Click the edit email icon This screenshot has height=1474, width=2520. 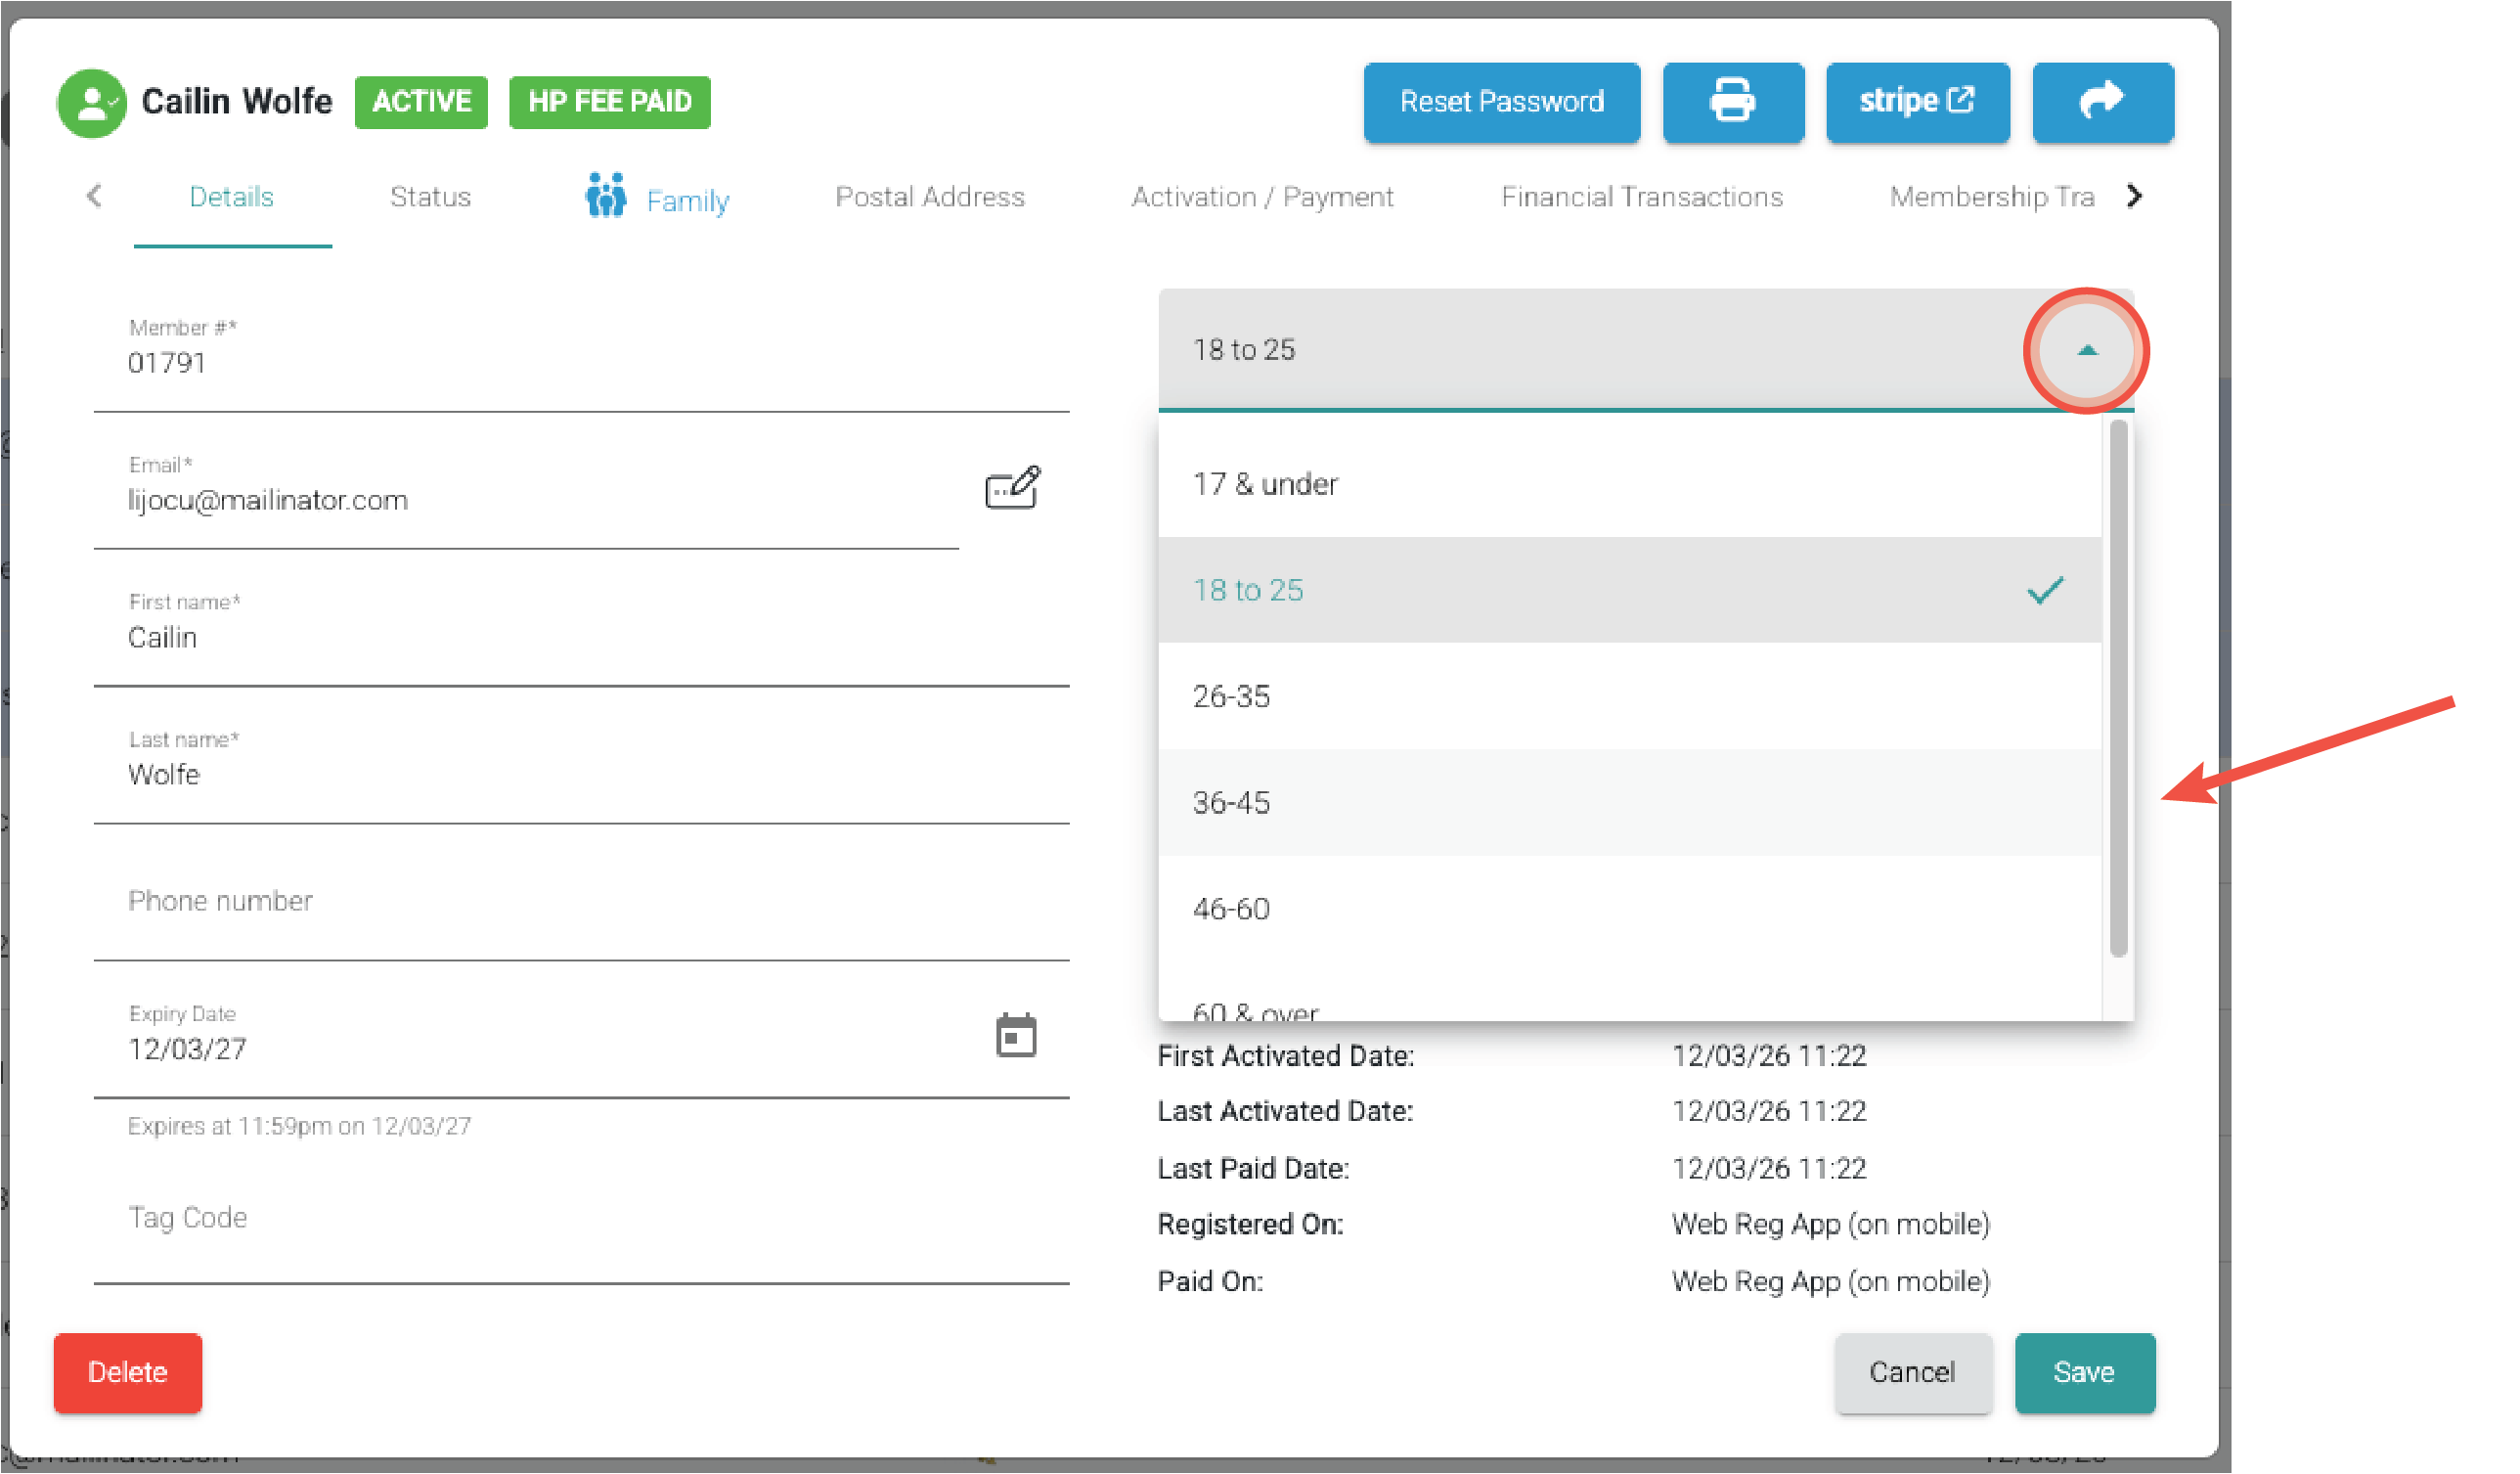point(1012,488)
